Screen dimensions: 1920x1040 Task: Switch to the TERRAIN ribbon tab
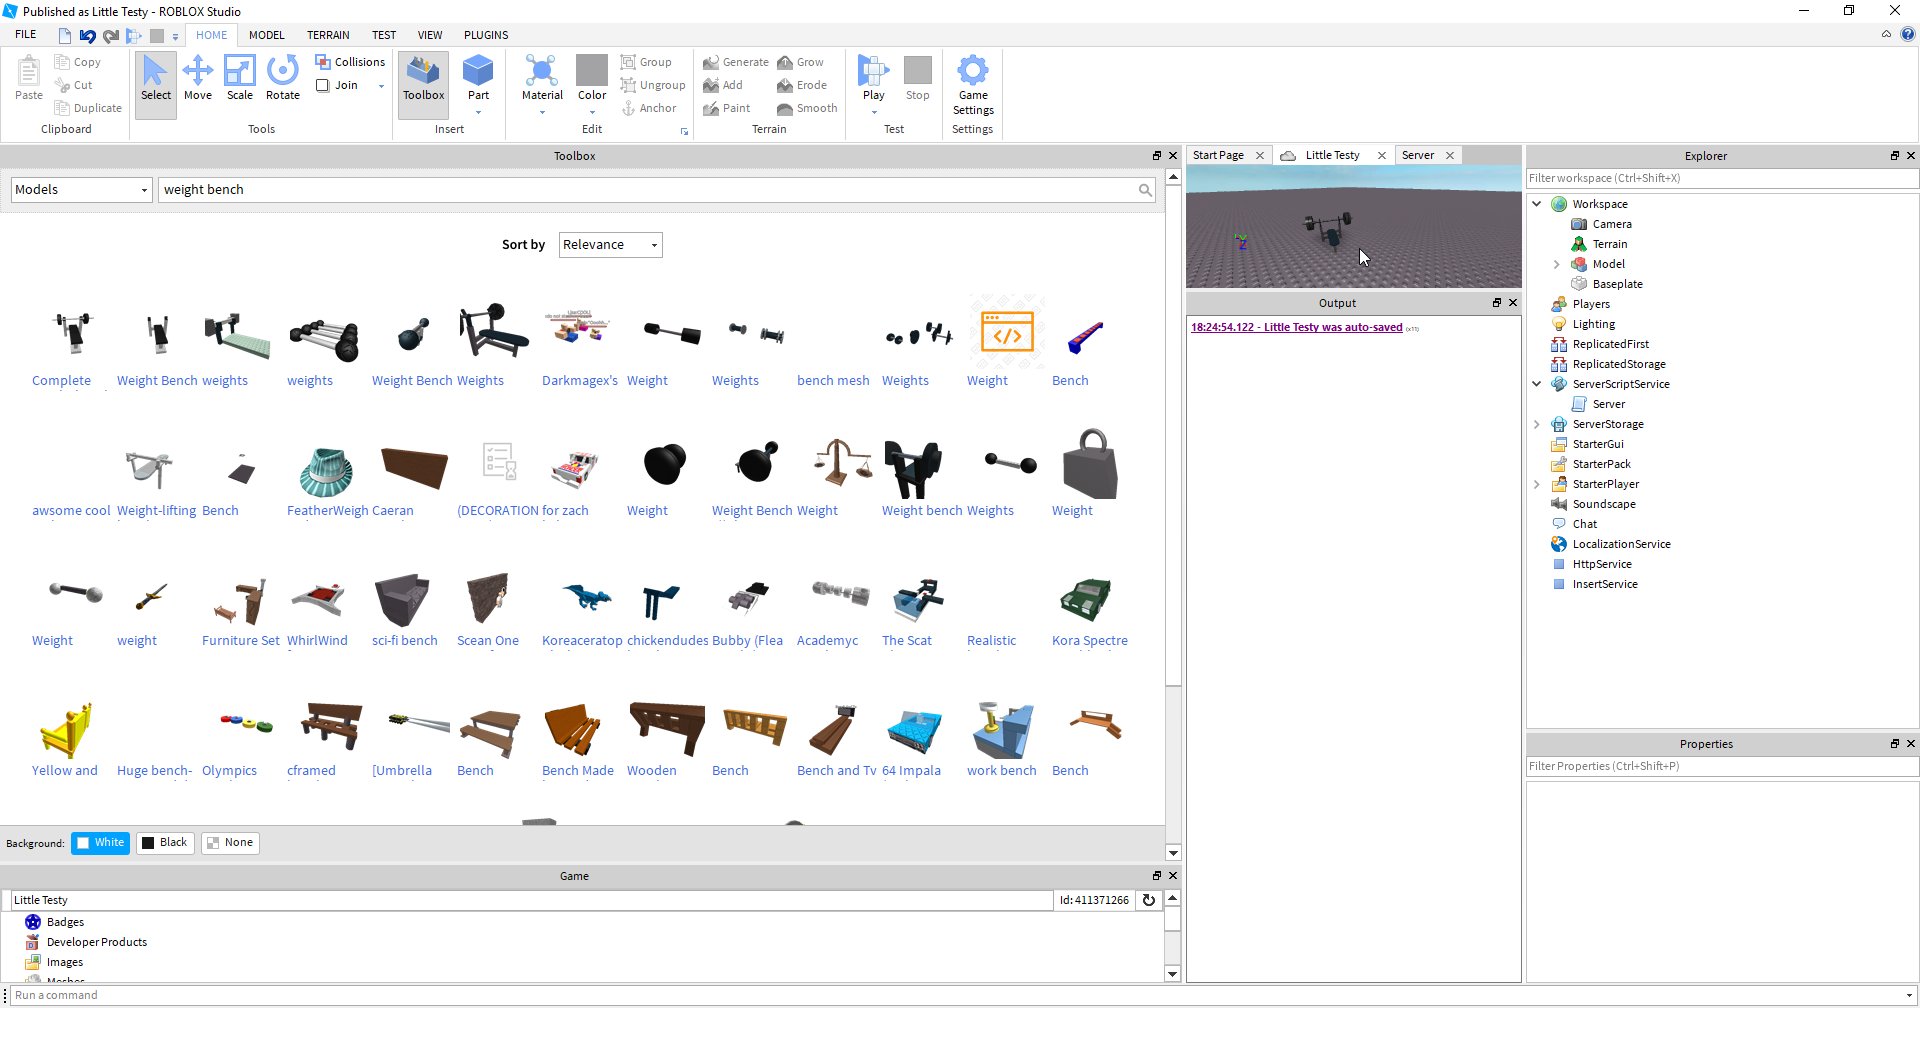tap(328, 35)
